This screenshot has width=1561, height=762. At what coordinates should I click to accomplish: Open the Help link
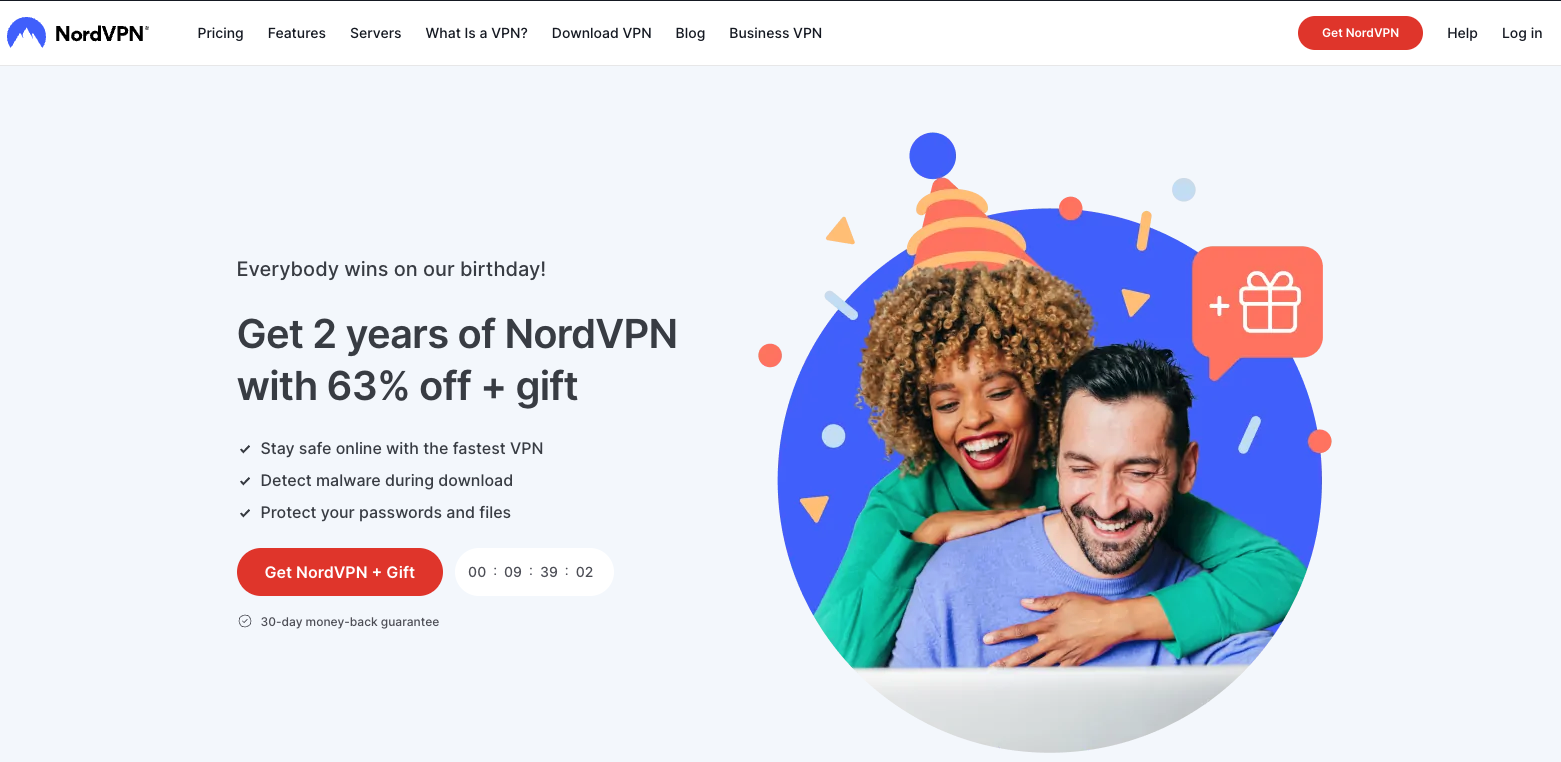[x=1462, y=33]
